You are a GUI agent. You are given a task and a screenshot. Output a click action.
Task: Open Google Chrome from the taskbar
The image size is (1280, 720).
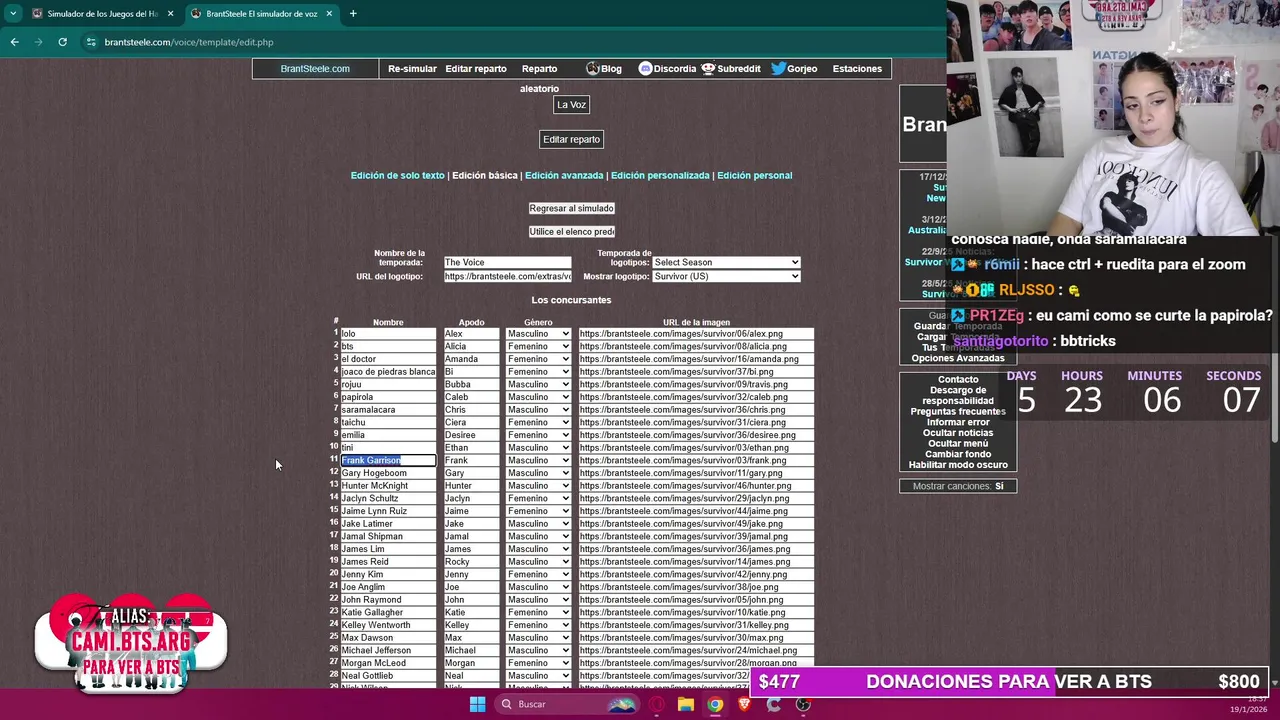[715, 704]
